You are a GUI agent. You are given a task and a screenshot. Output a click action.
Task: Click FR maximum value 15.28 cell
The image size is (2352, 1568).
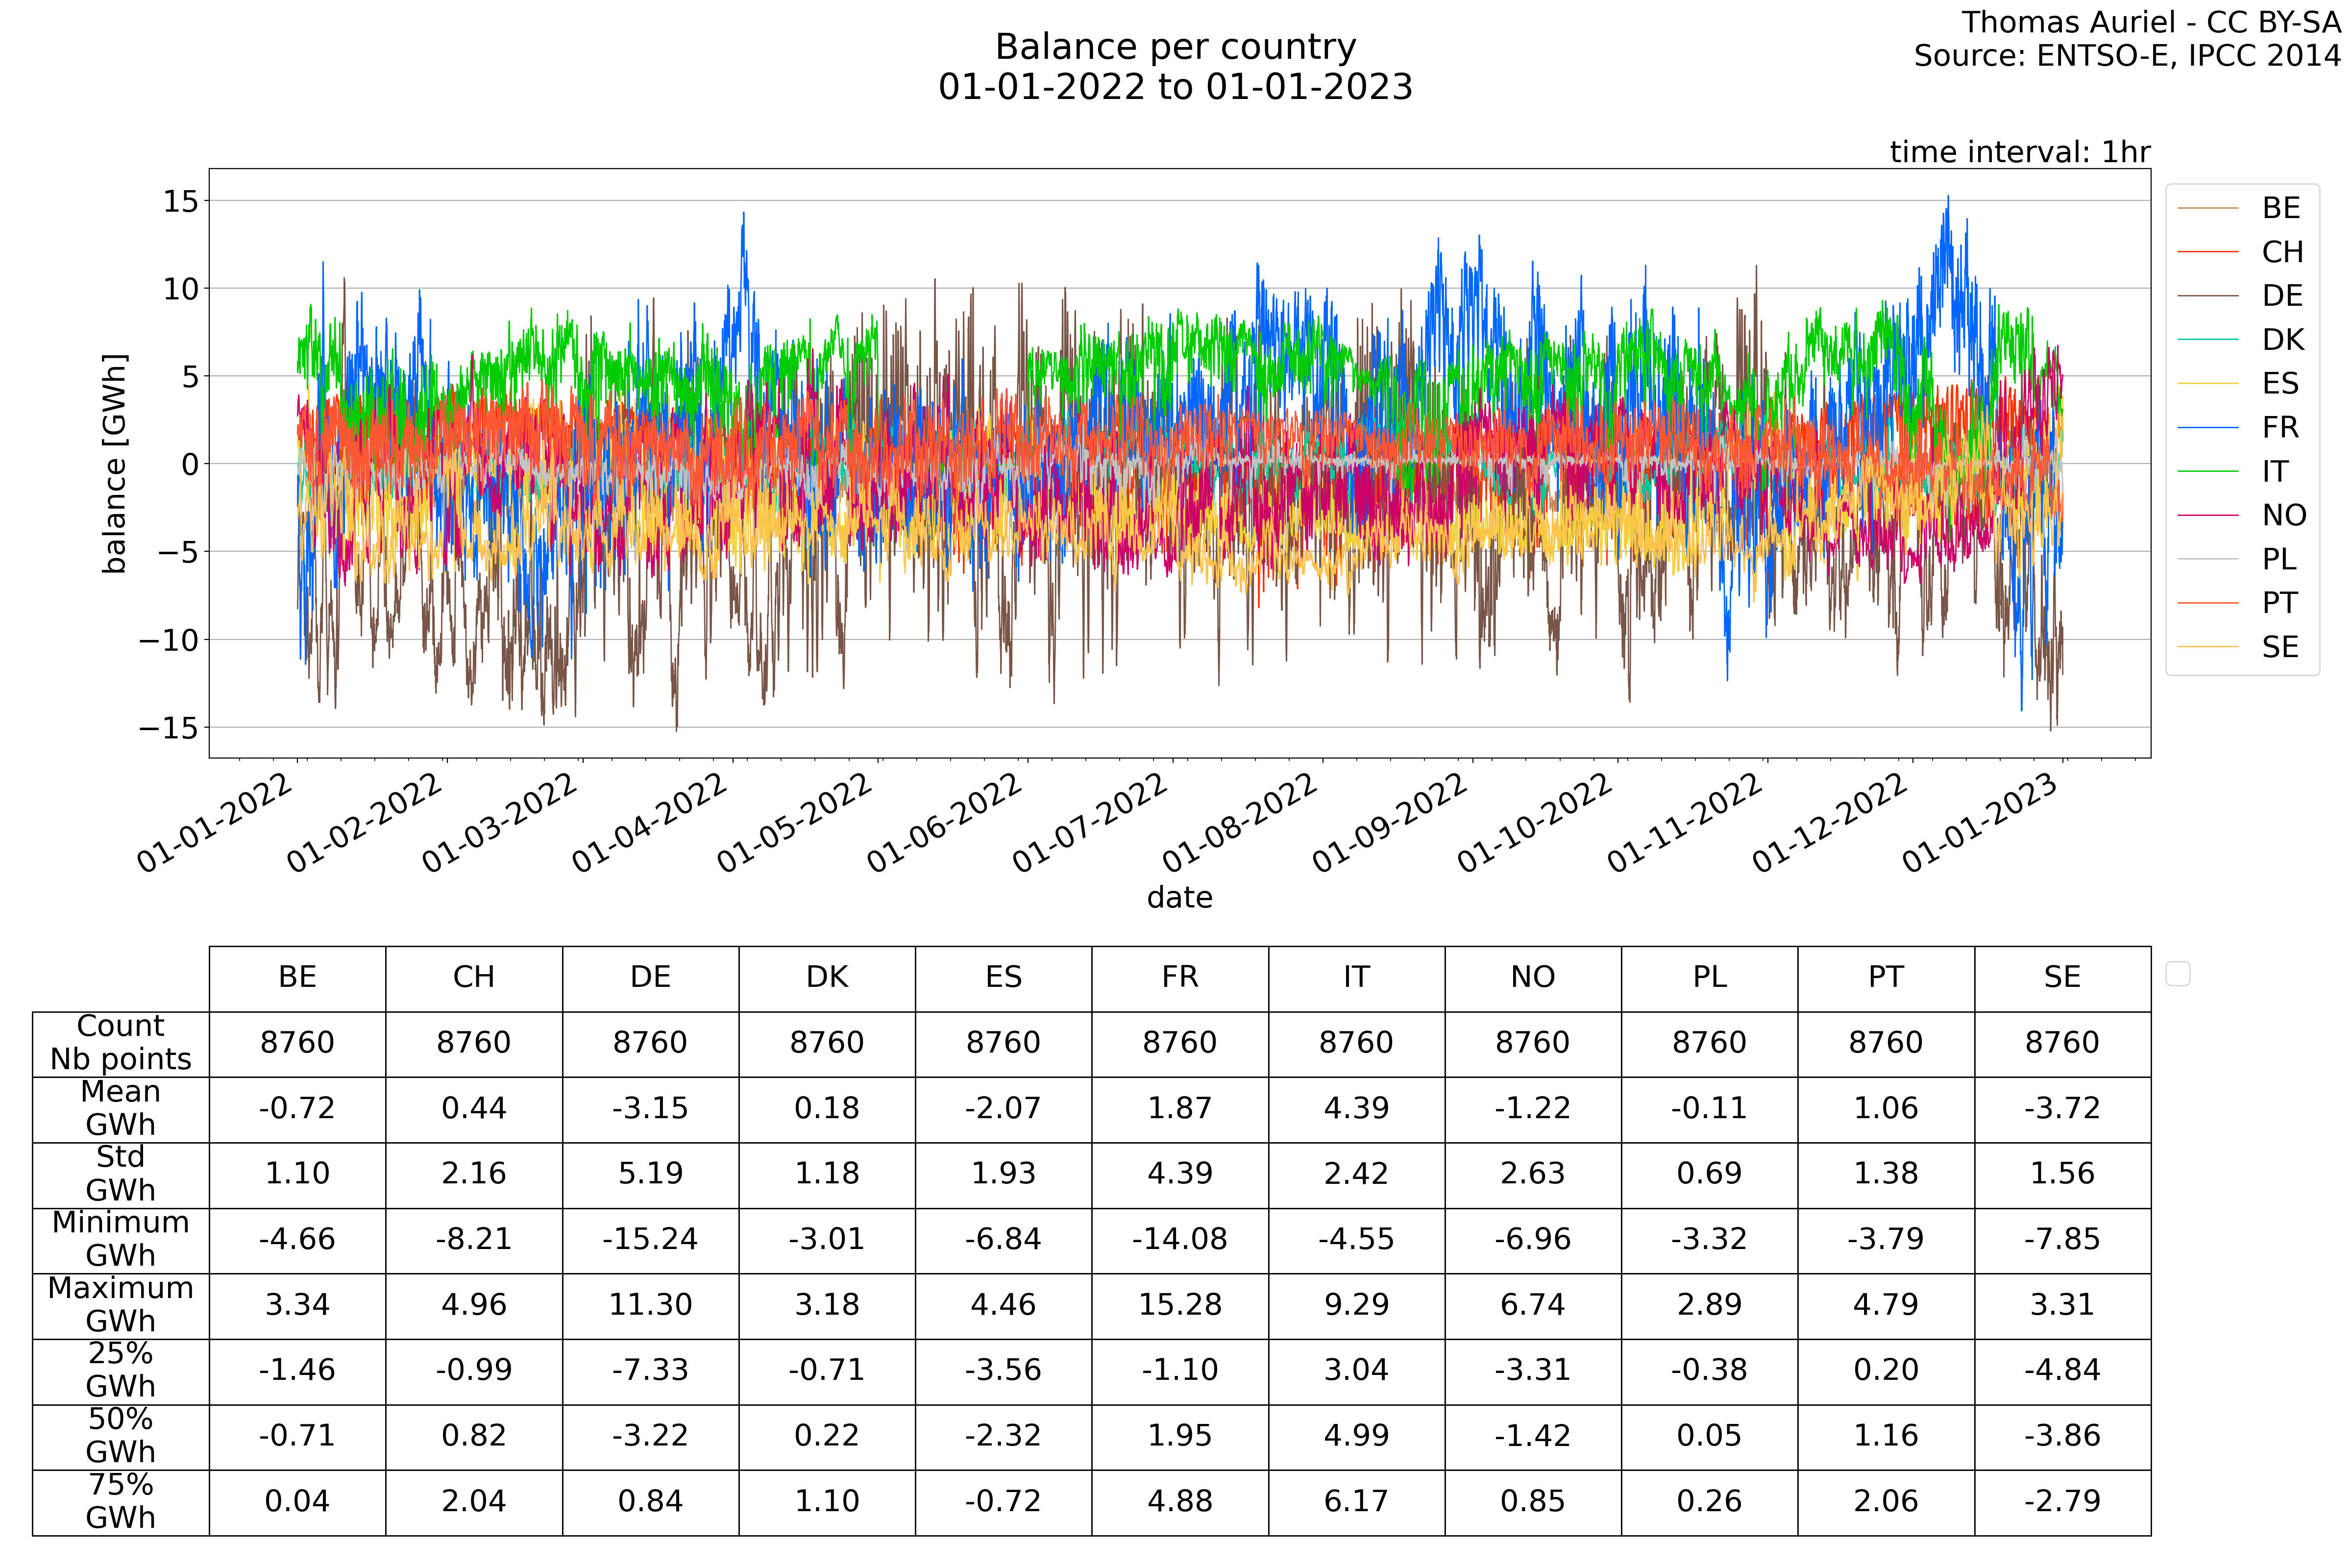[1180, 1305]
